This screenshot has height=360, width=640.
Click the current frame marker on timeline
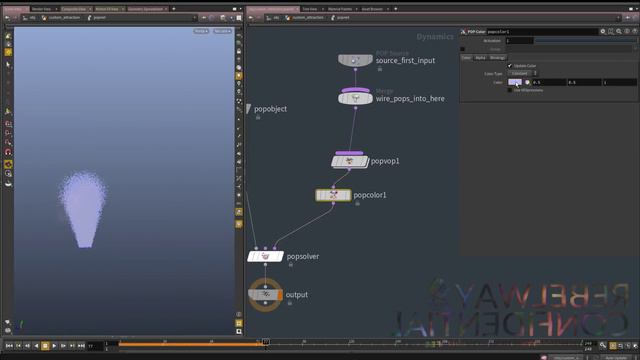[x=266, y=342]
